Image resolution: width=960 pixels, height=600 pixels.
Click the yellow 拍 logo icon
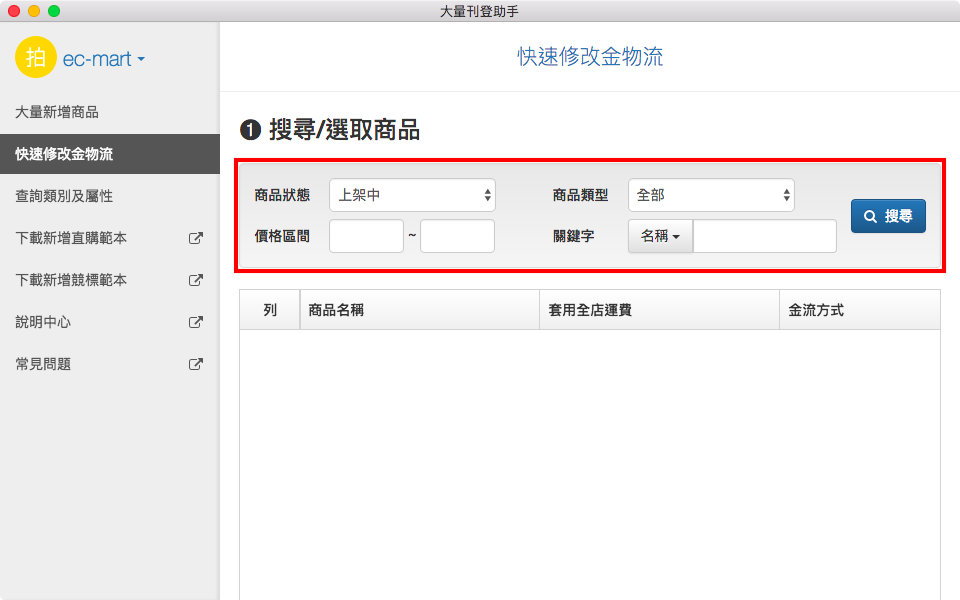click(36, 58)
